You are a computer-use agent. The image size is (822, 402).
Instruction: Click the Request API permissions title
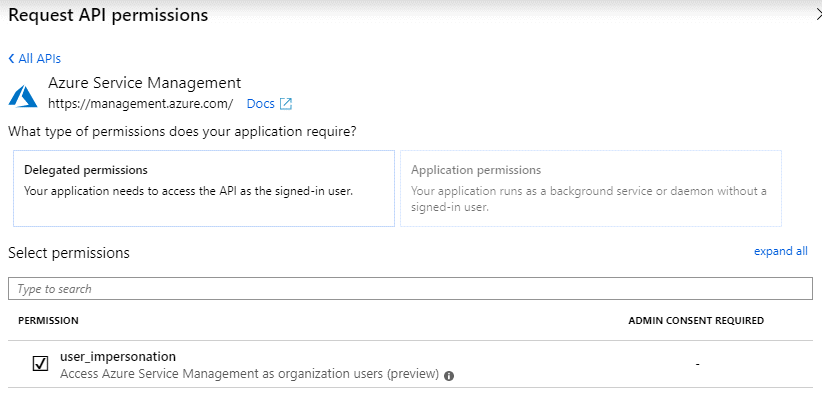coord(108,15)
